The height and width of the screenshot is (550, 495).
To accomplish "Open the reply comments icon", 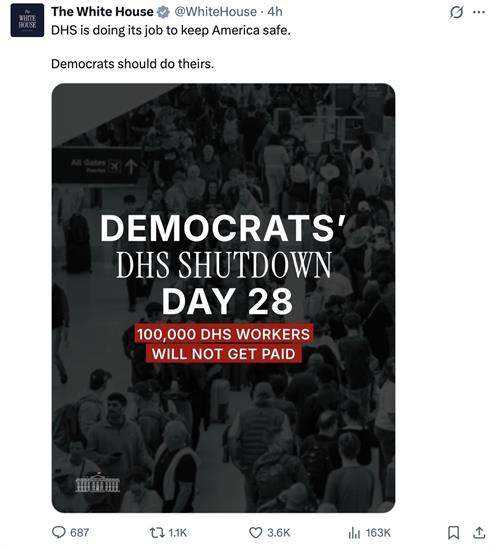I will [x=59, y=532].
